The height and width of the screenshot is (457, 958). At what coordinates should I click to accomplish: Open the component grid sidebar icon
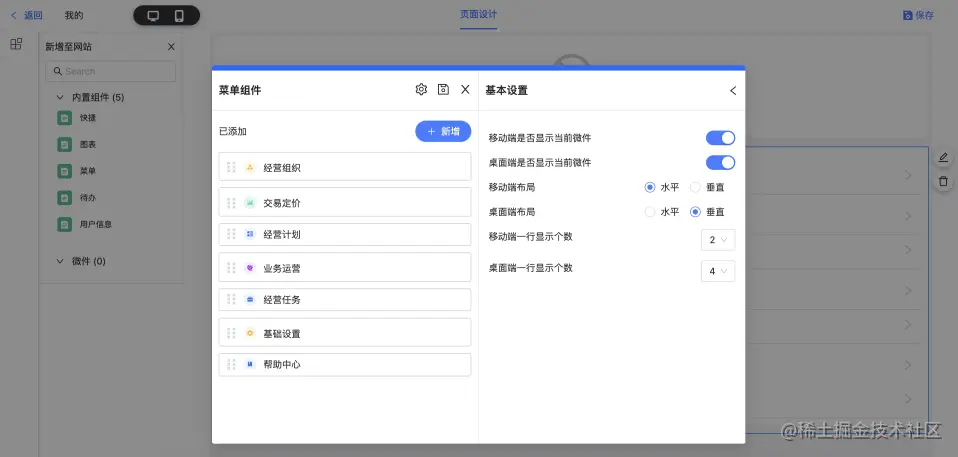[16, 44]
